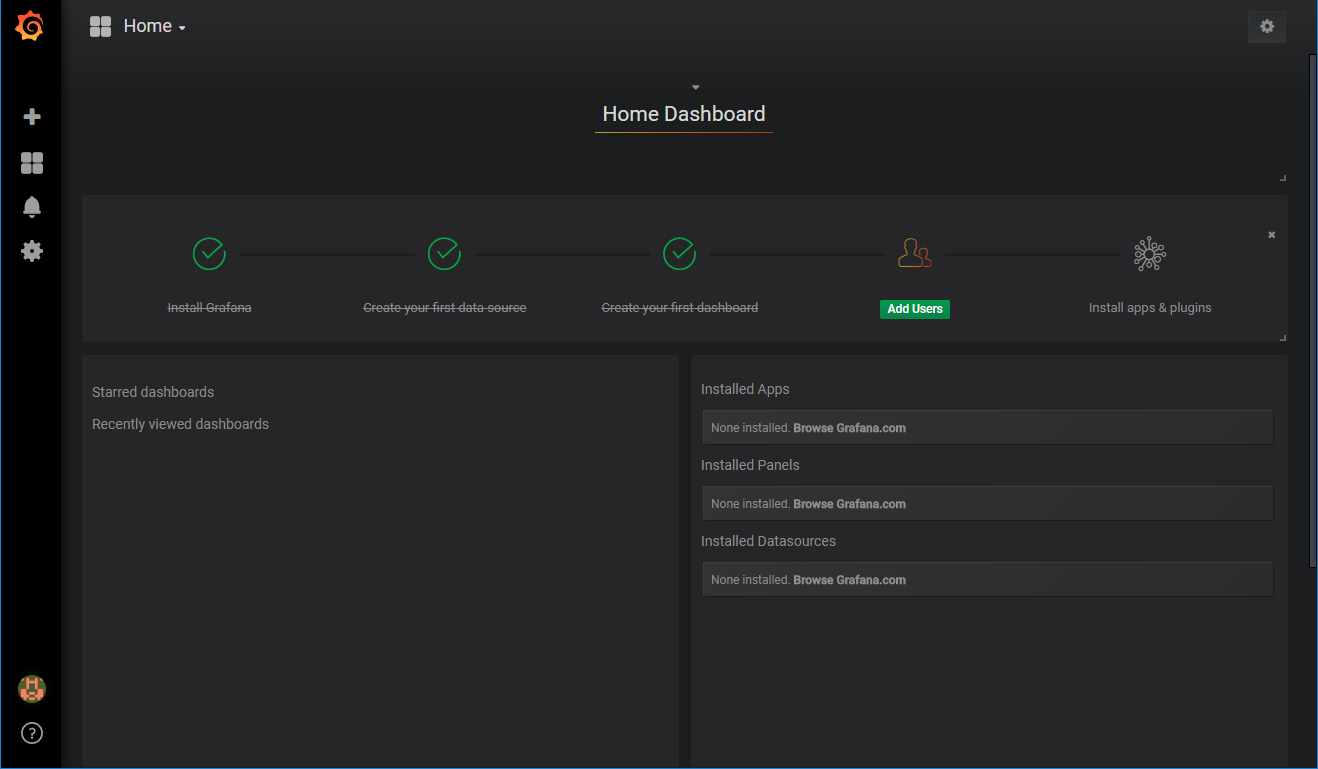Click the Installed Panels heading
The image size is (1318, 769).
pyautogui.click(x=750, y=465)
